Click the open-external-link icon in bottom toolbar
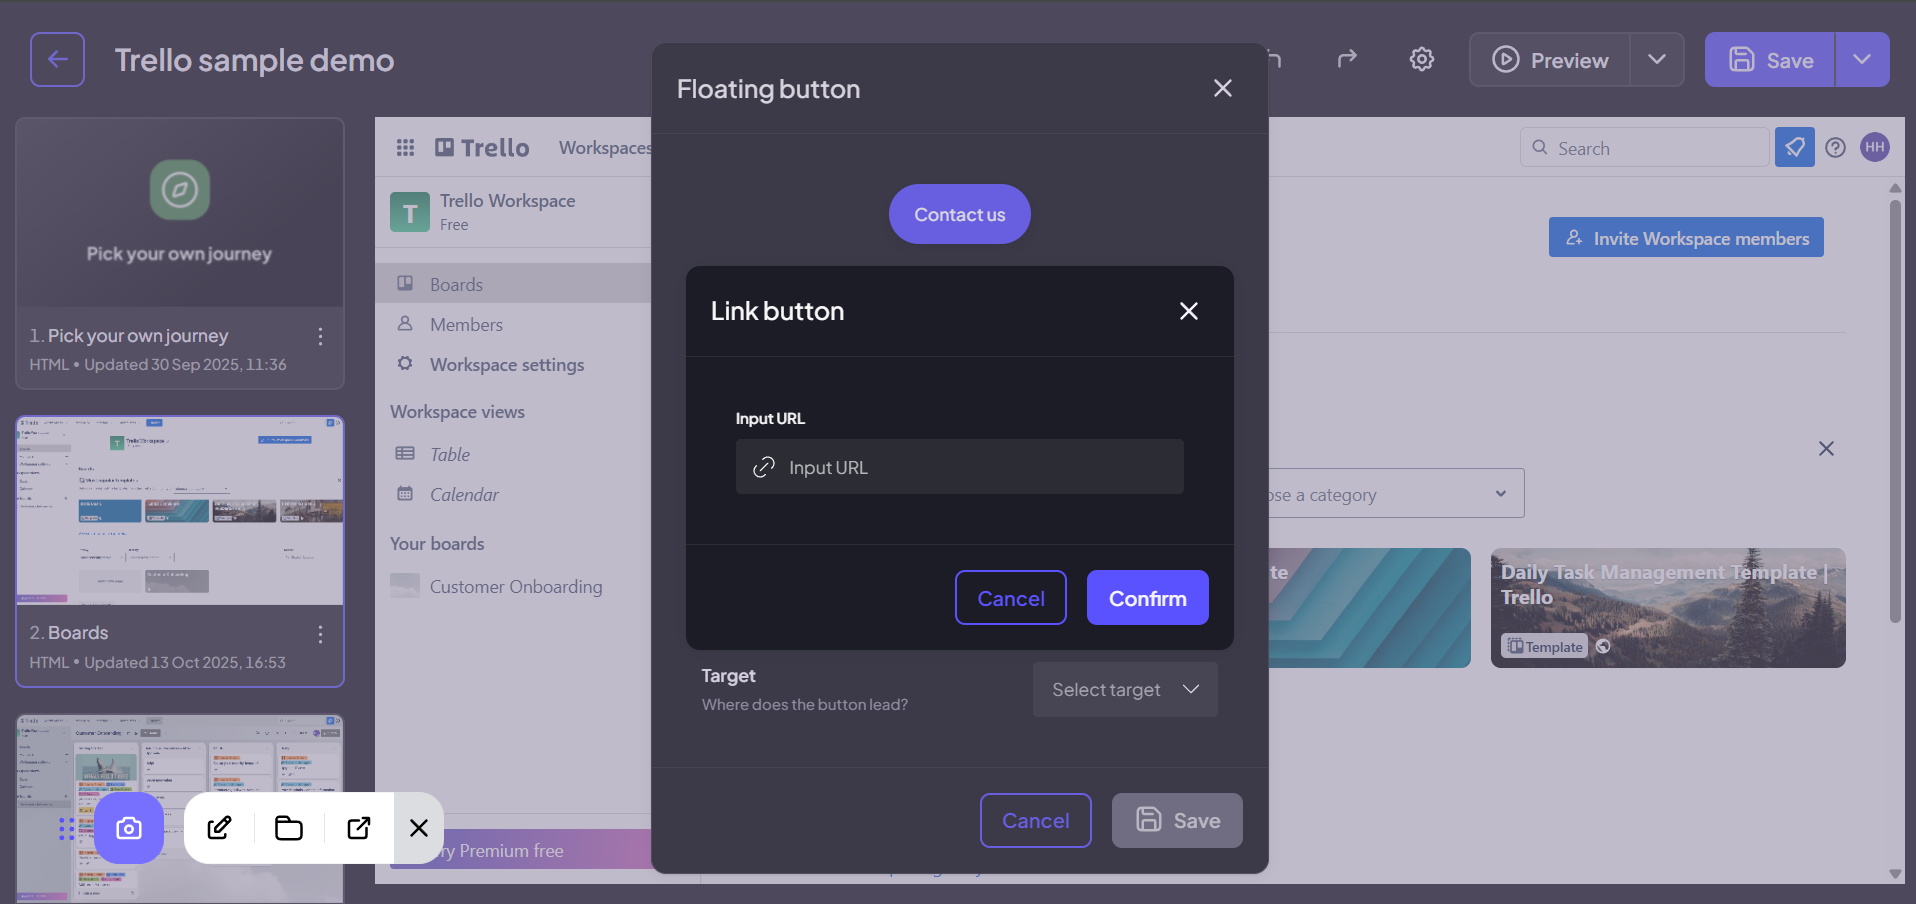This screenshot has height=904, width=1916. [359, 828]
